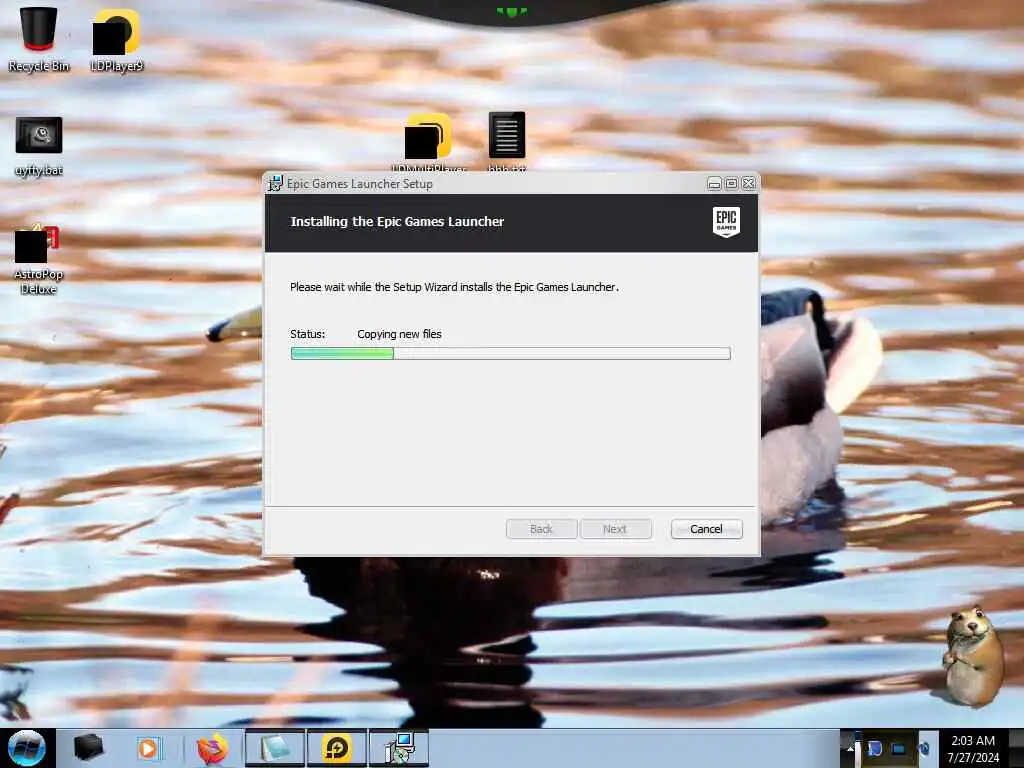This screenshot has height=768, width=1024.
Task: Click the installation progress bar
Action: pyautogui.click(x=511, y=353)
